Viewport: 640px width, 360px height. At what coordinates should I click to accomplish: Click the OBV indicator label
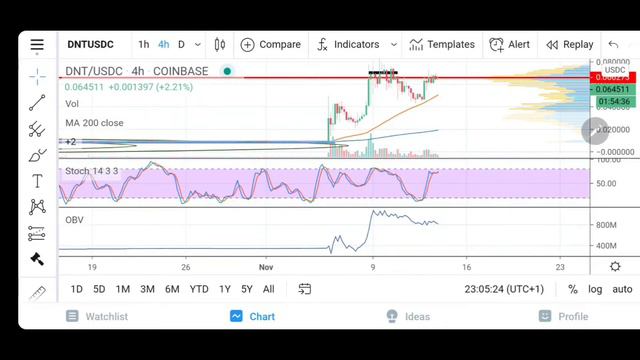[74, 220]
